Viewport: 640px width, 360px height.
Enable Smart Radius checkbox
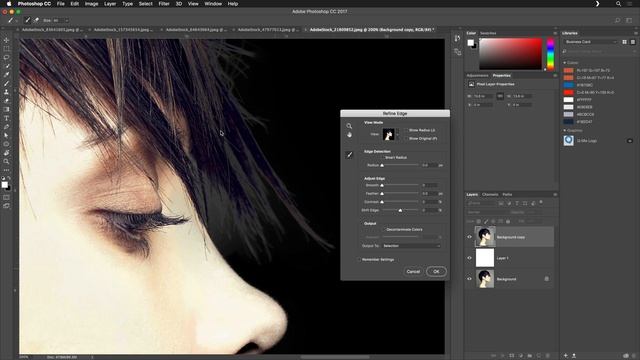point(382,158)
